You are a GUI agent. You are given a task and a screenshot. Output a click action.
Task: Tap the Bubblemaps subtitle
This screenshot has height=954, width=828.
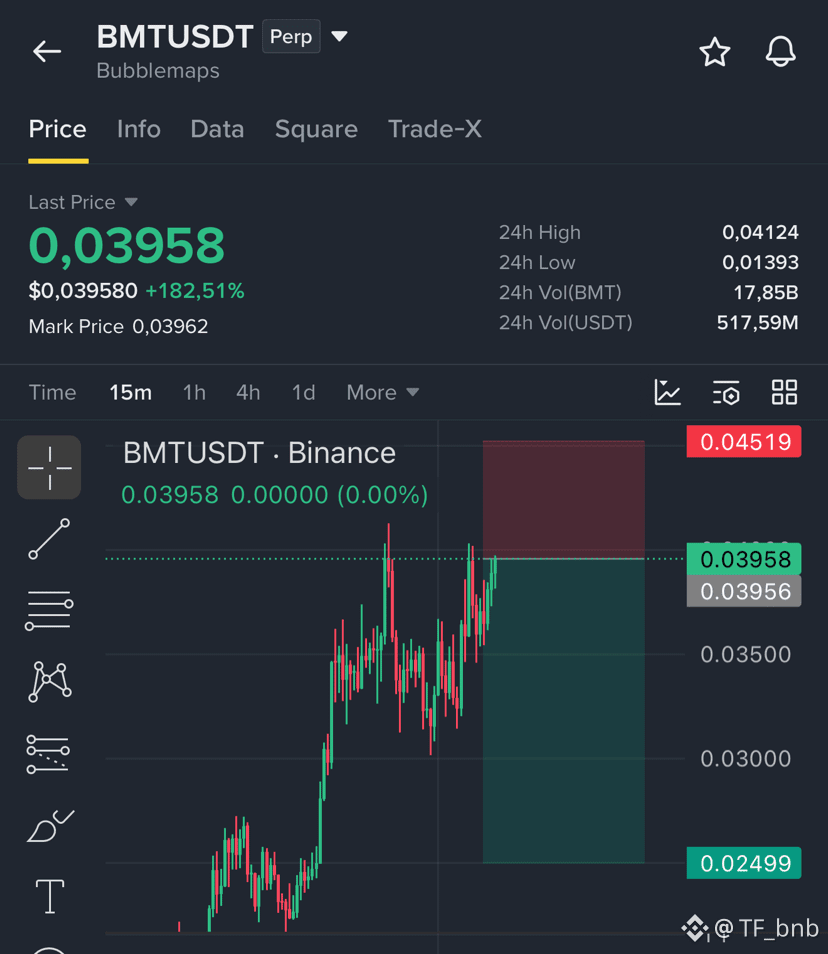click(x=158, y=71)
